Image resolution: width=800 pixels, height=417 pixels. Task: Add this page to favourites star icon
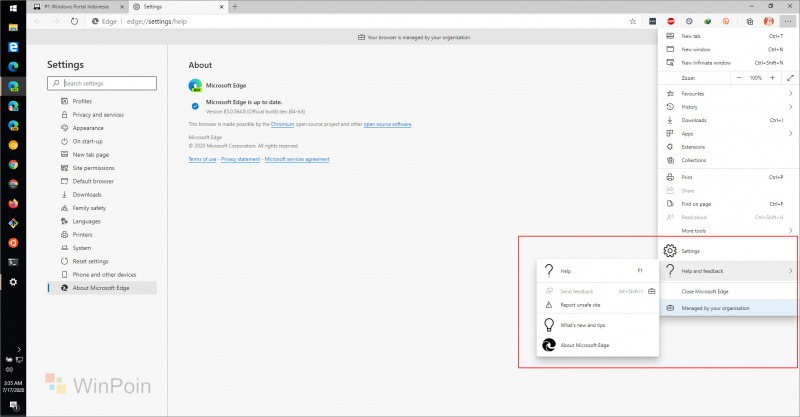pos(633,21)
